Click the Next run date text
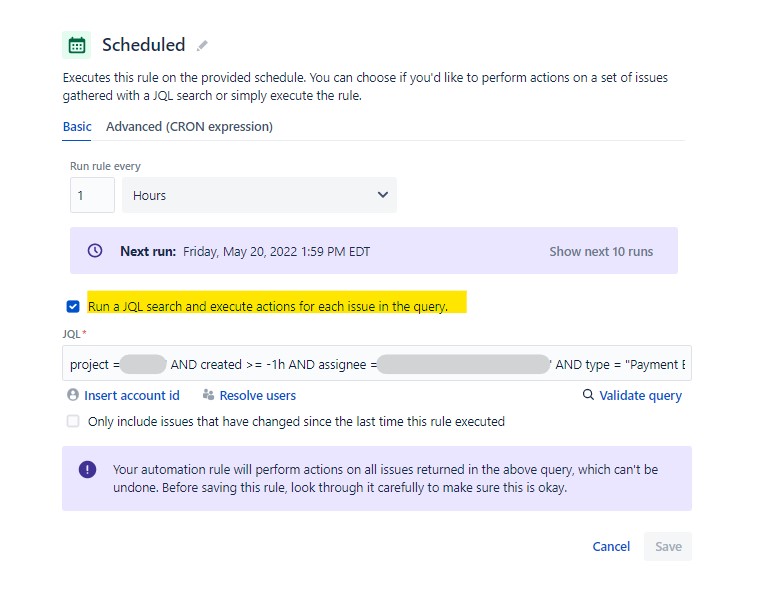 pyautogui.click(x=277, y=252)
